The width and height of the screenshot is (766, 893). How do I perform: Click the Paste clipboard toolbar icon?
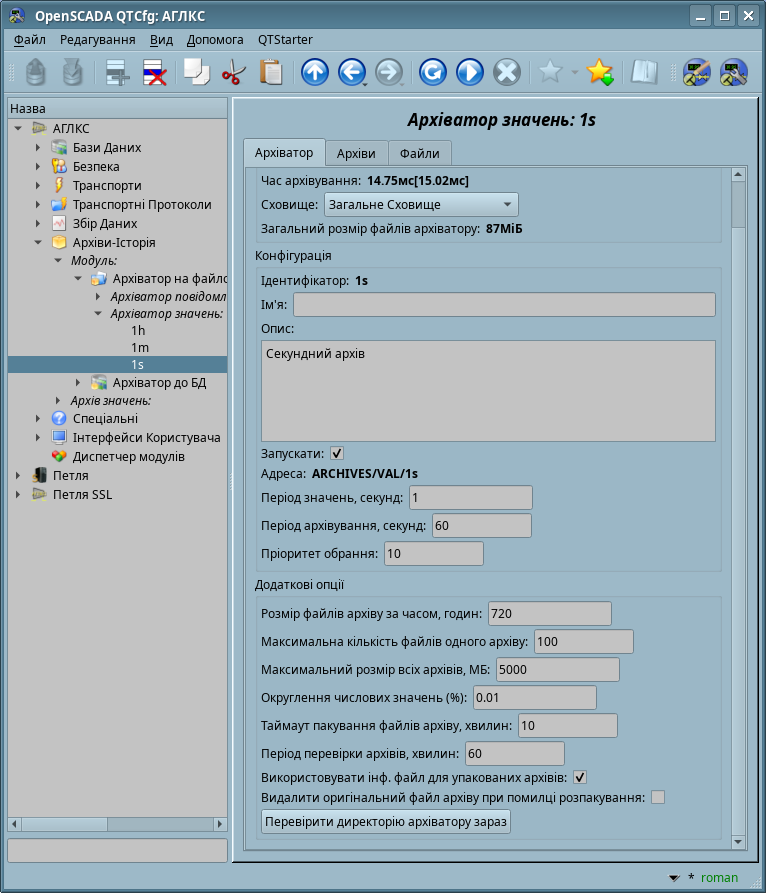(x=270, y=72)
